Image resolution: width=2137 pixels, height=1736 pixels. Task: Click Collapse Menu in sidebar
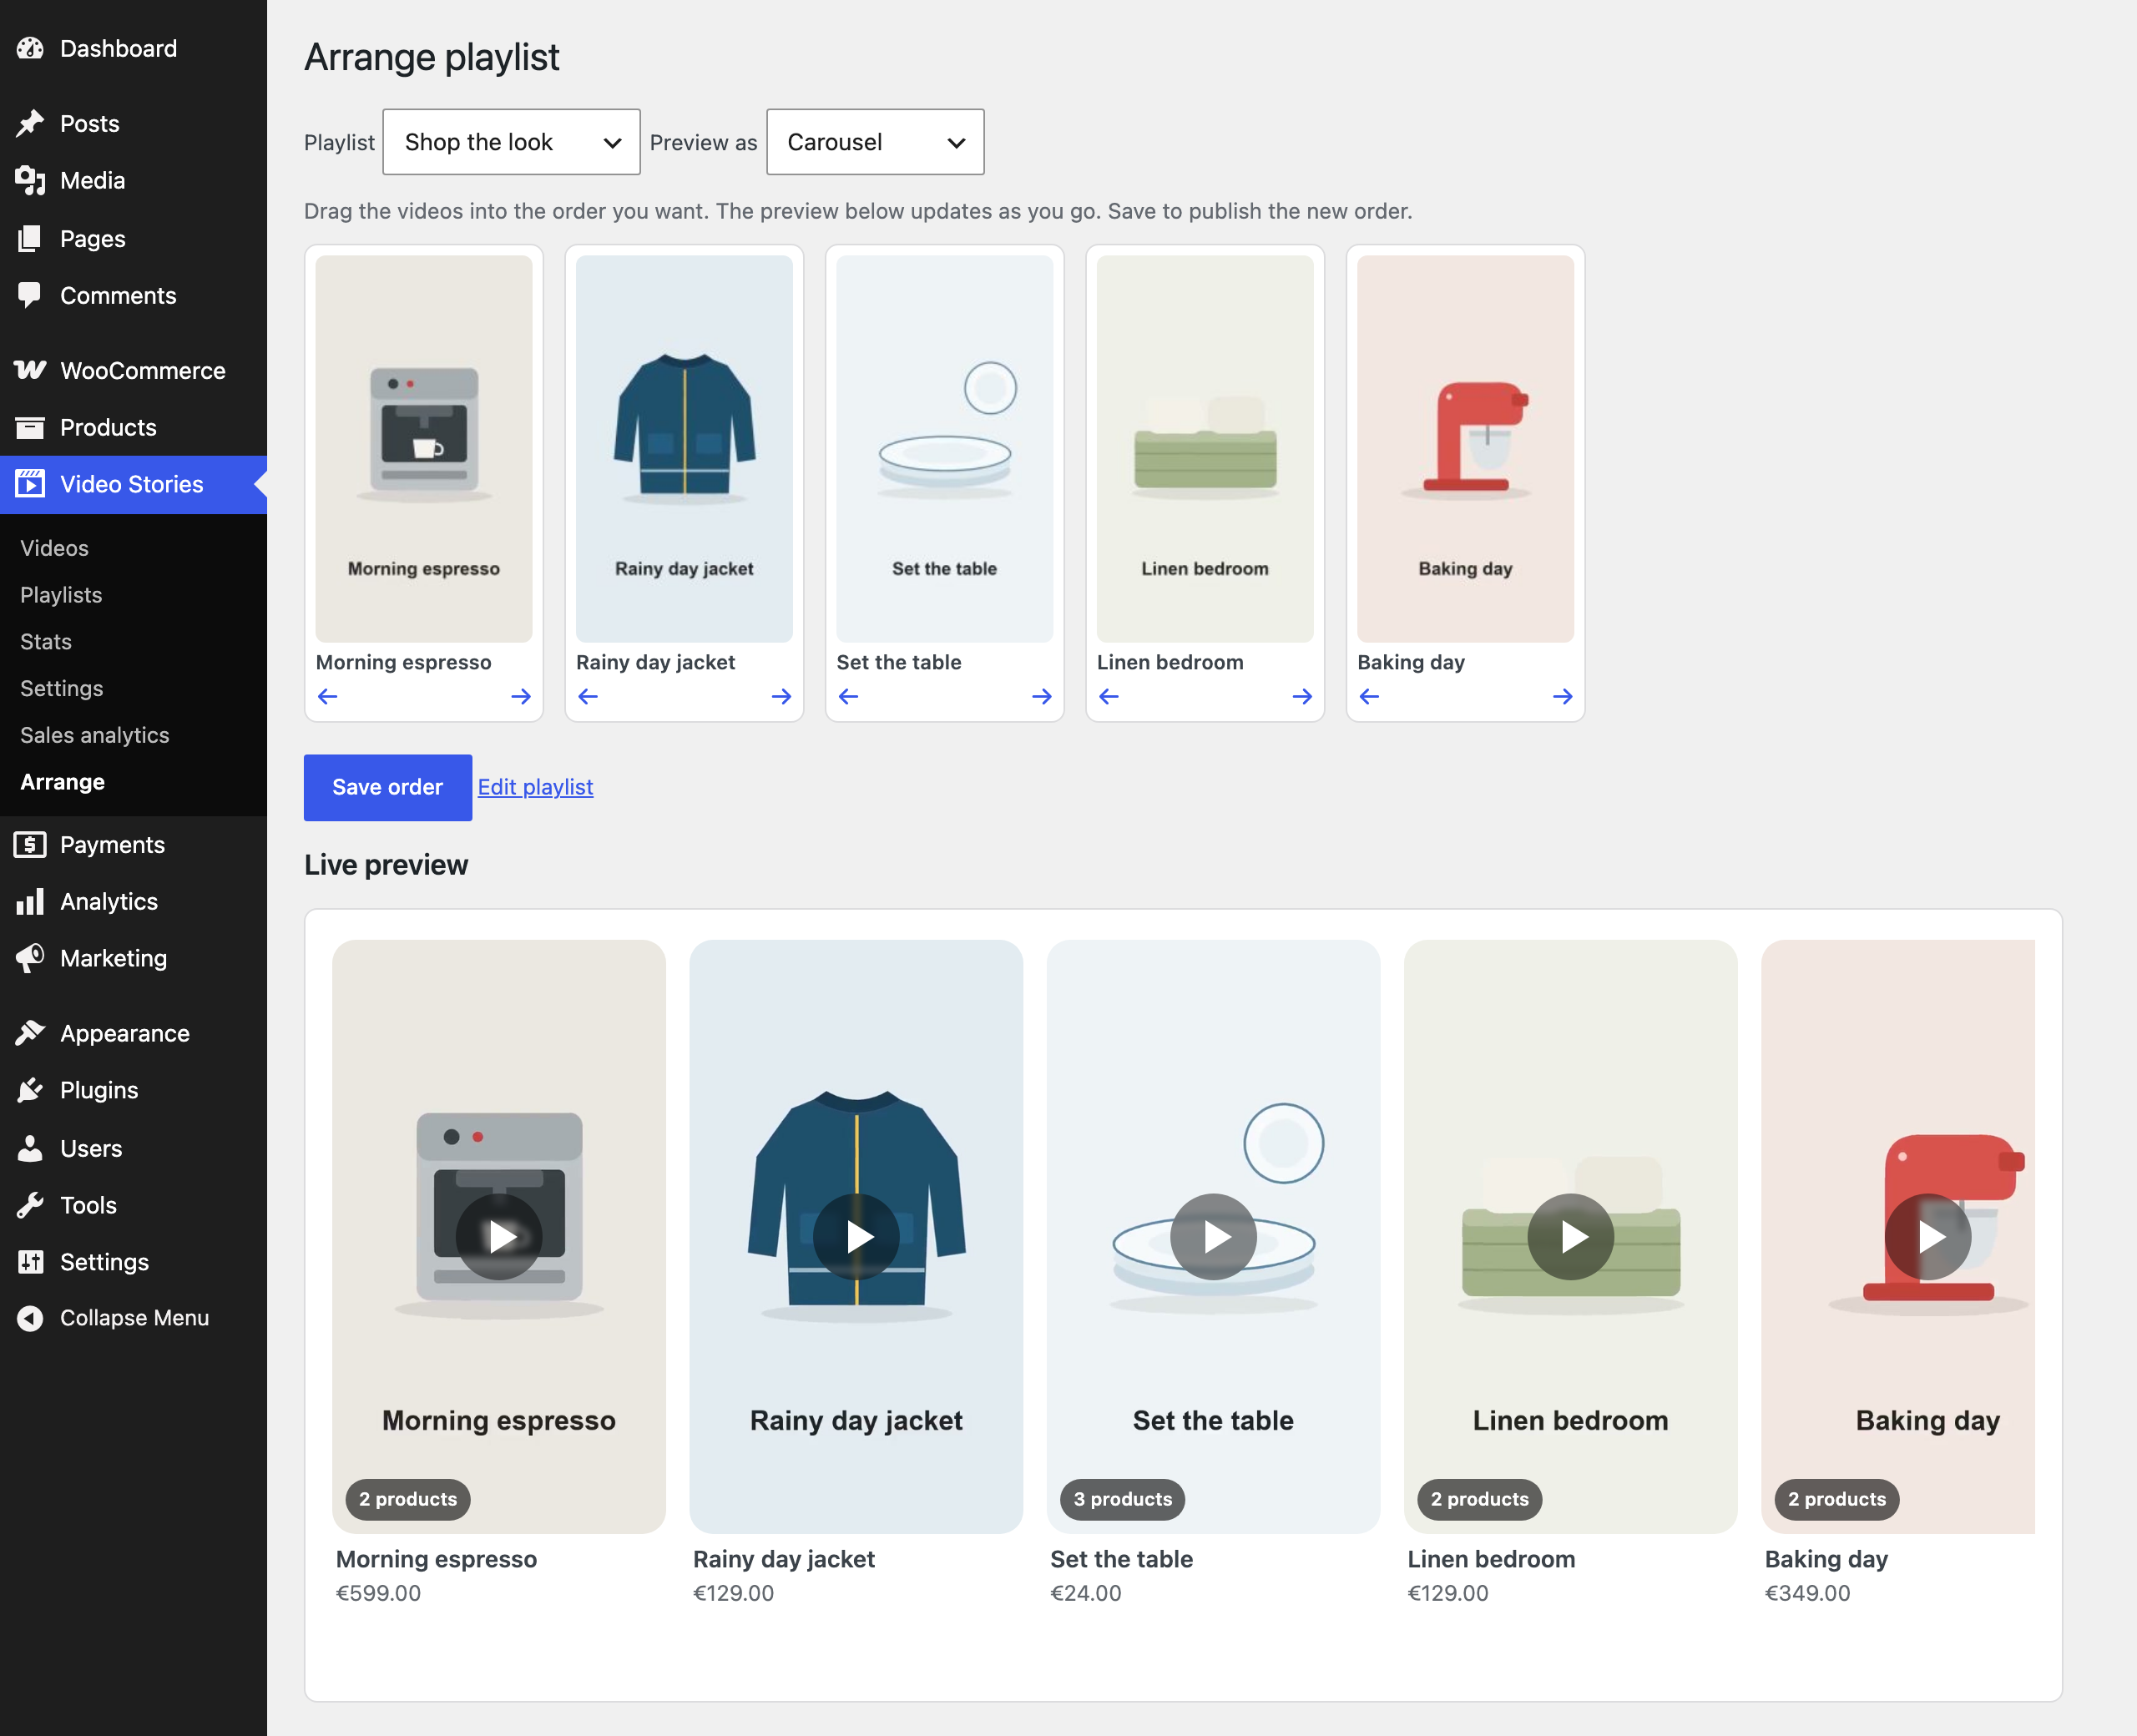click(x=133, y=1318)
